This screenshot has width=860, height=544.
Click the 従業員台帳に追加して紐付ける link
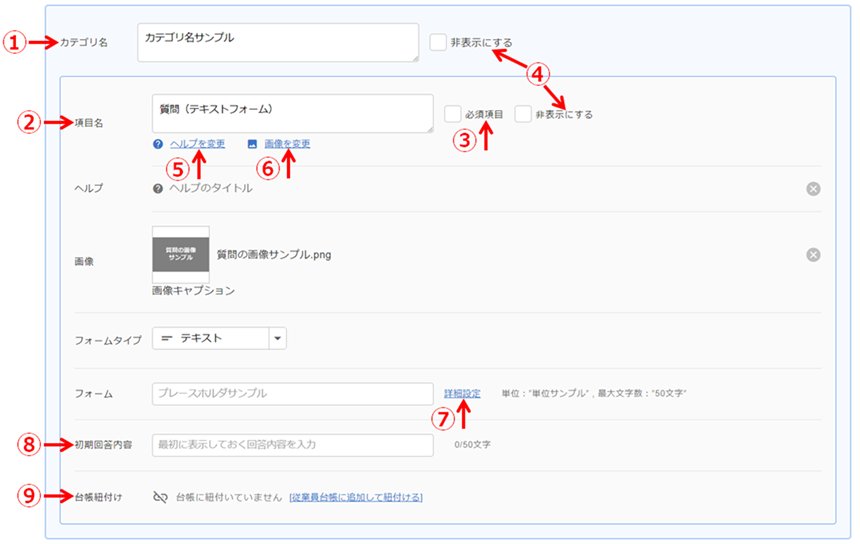356,497
